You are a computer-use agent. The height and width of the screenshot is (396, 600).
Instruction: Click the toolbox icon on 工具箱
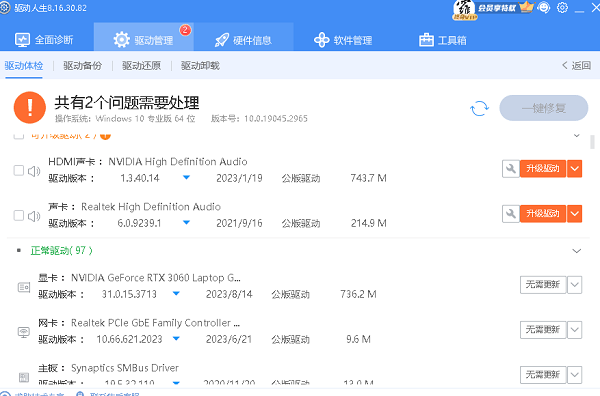tap(426, 40)
